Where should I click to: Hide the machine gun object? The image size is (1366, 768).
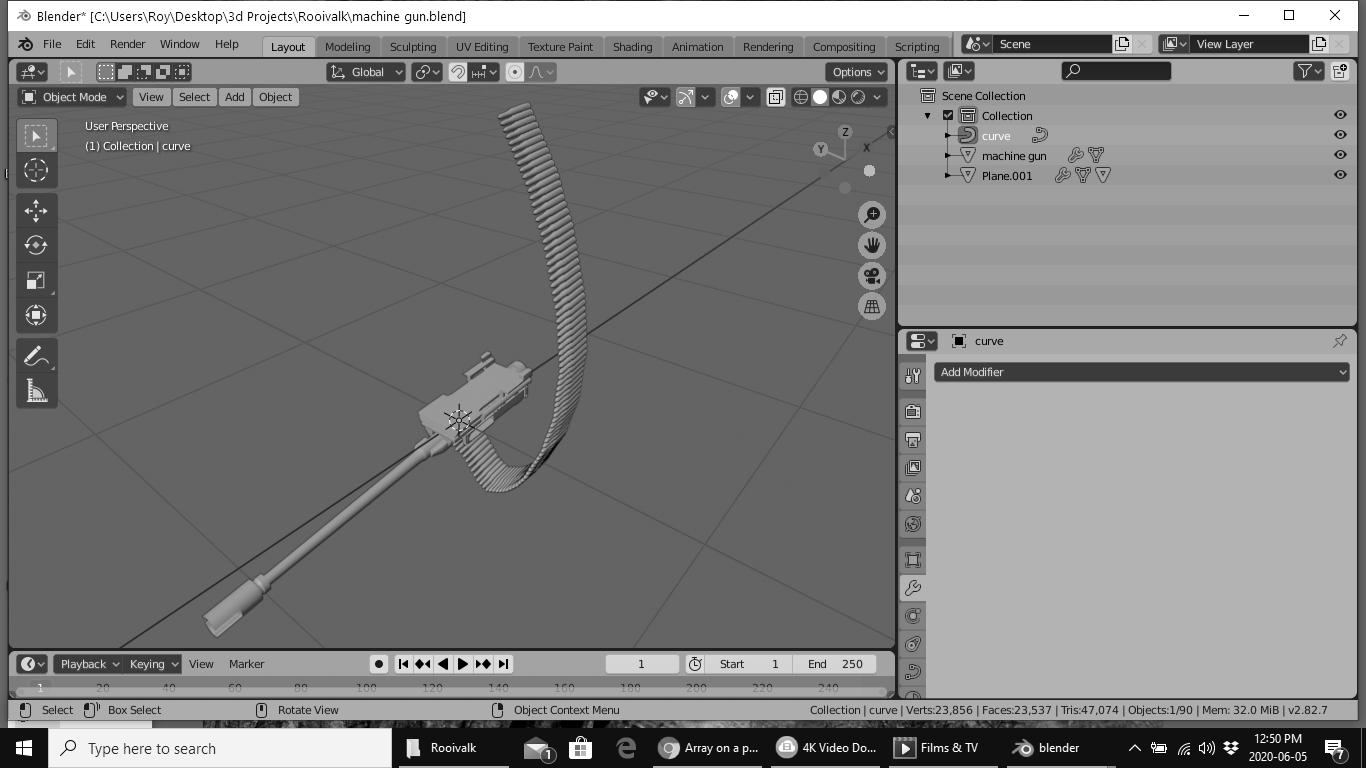(1340, 155)
